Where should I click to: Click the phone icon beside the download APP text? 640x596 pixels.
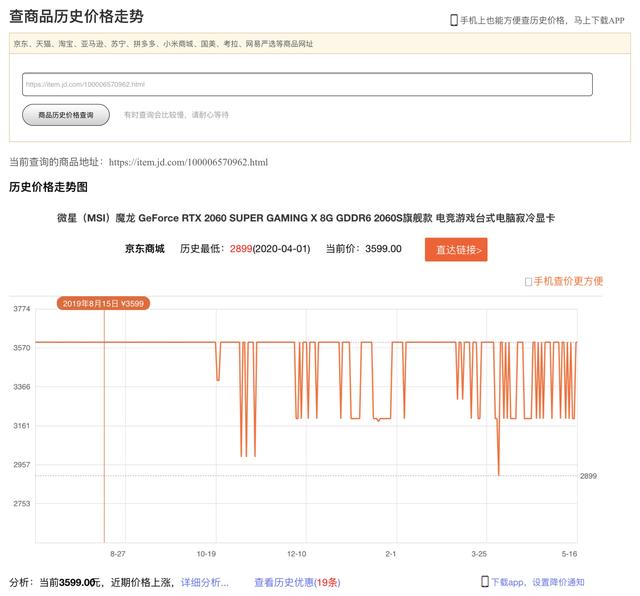[453, 20]
